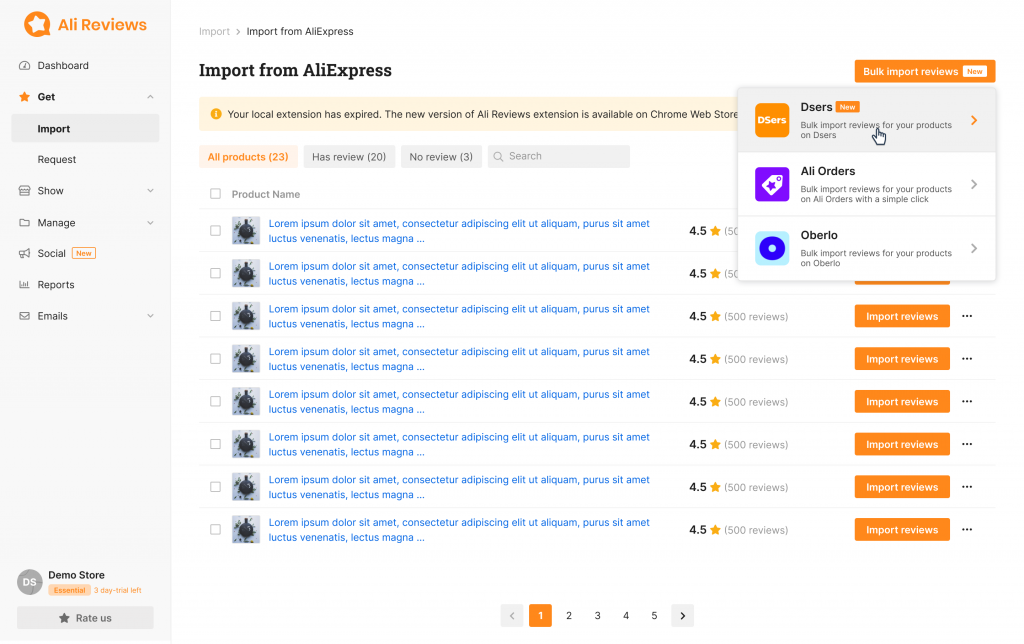Image resolution: width=1024 pixels, height=644 pixels.
Task: Click the Oberlo app icon
Action: coord(772,248)
